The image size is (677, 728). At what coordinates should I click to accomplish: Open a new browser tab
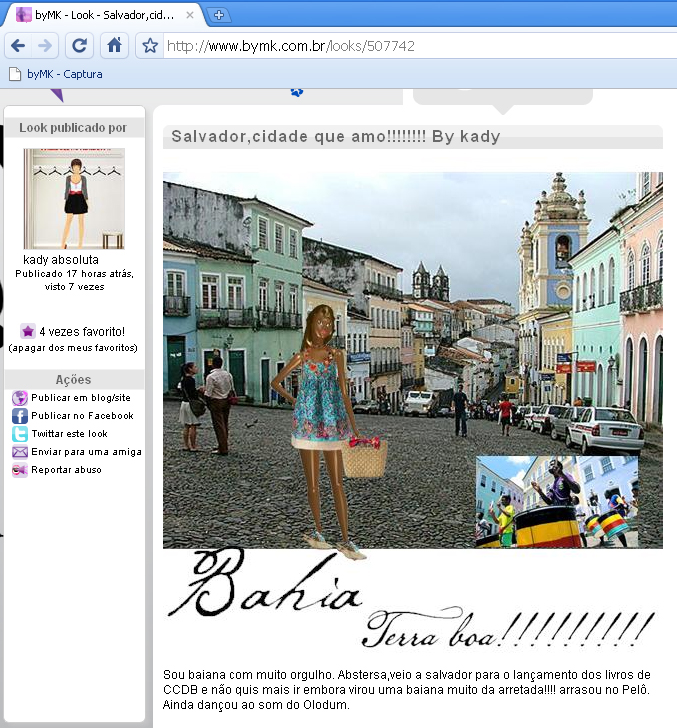point(220,15)
